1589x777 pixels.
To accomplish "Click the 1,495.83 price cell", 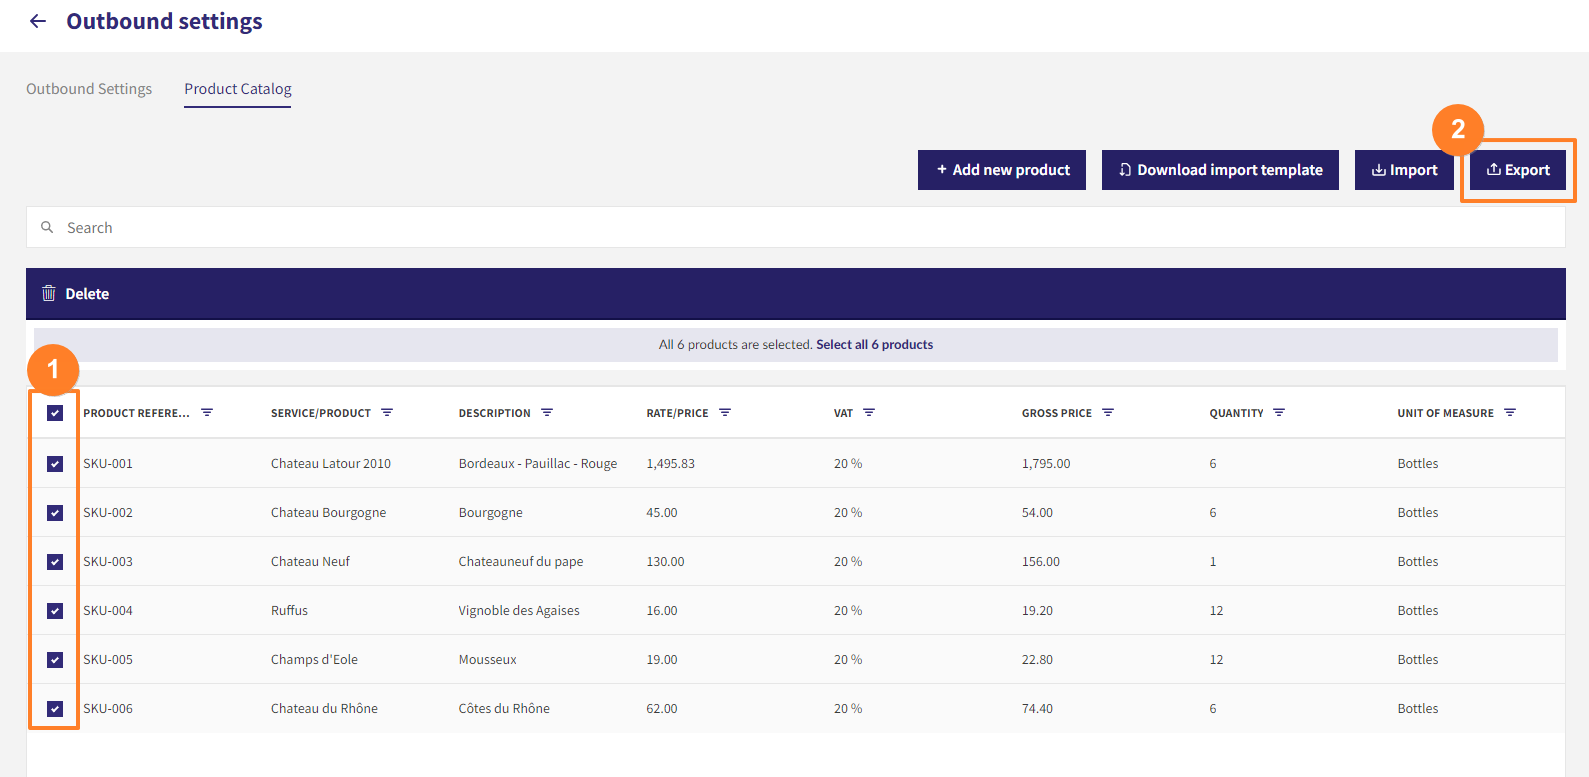I will tap(670, 463).
